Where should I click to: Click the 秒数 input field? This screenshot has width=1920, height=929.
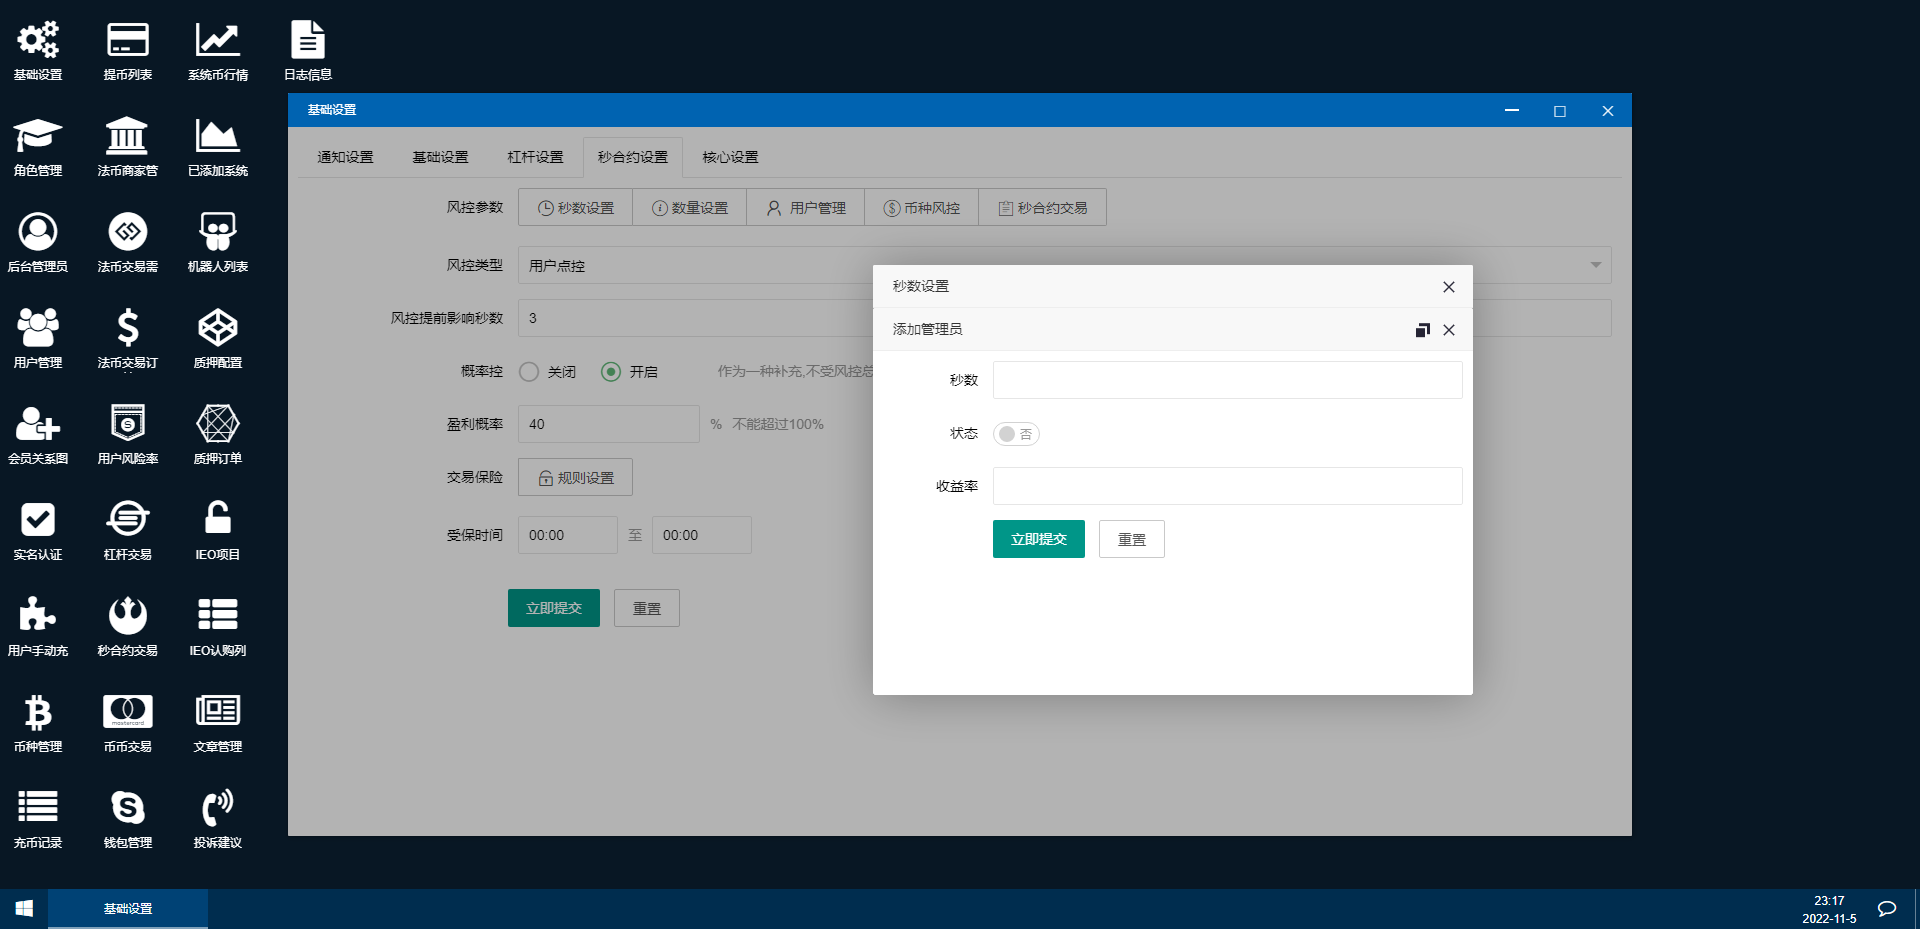(x=1227, y=380)
